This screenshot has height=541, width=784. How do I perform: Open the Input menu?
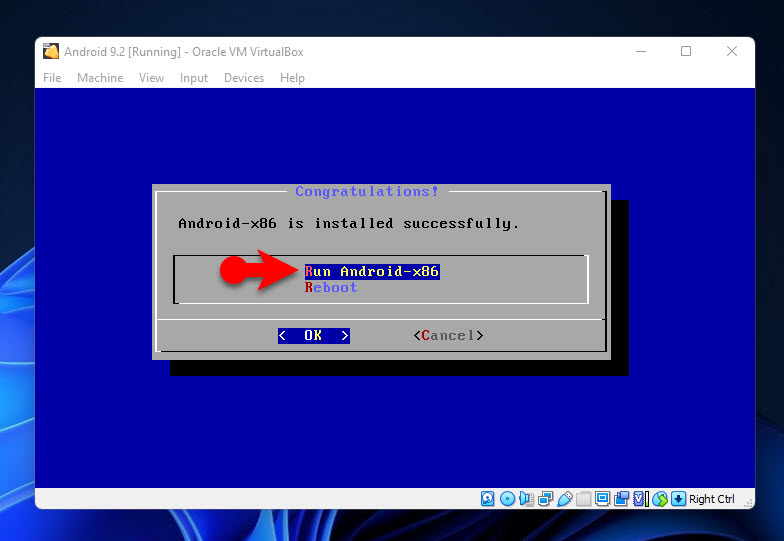(x=194, y=78)
